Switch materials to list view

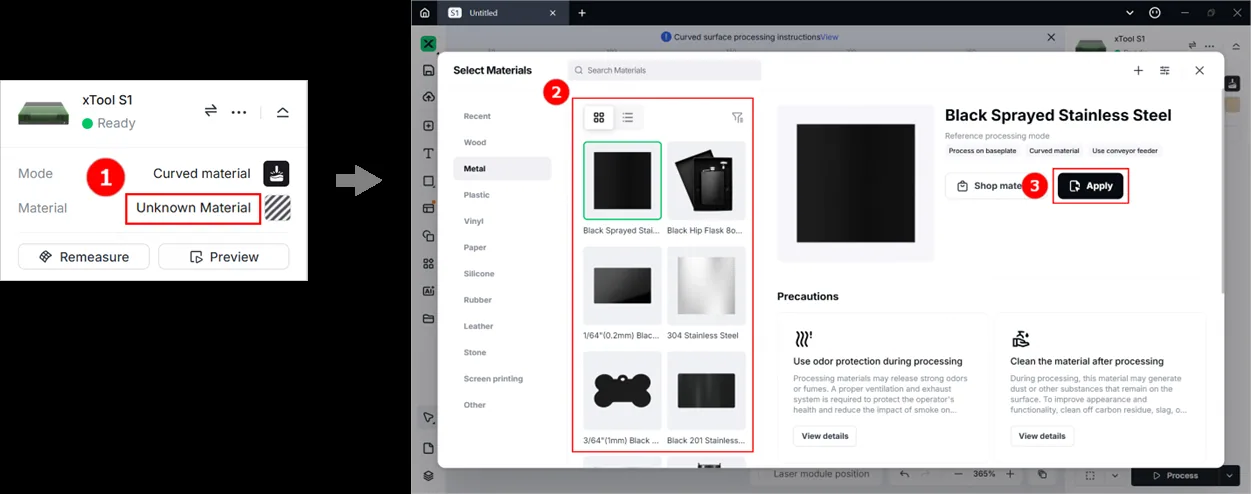(627, 117)
